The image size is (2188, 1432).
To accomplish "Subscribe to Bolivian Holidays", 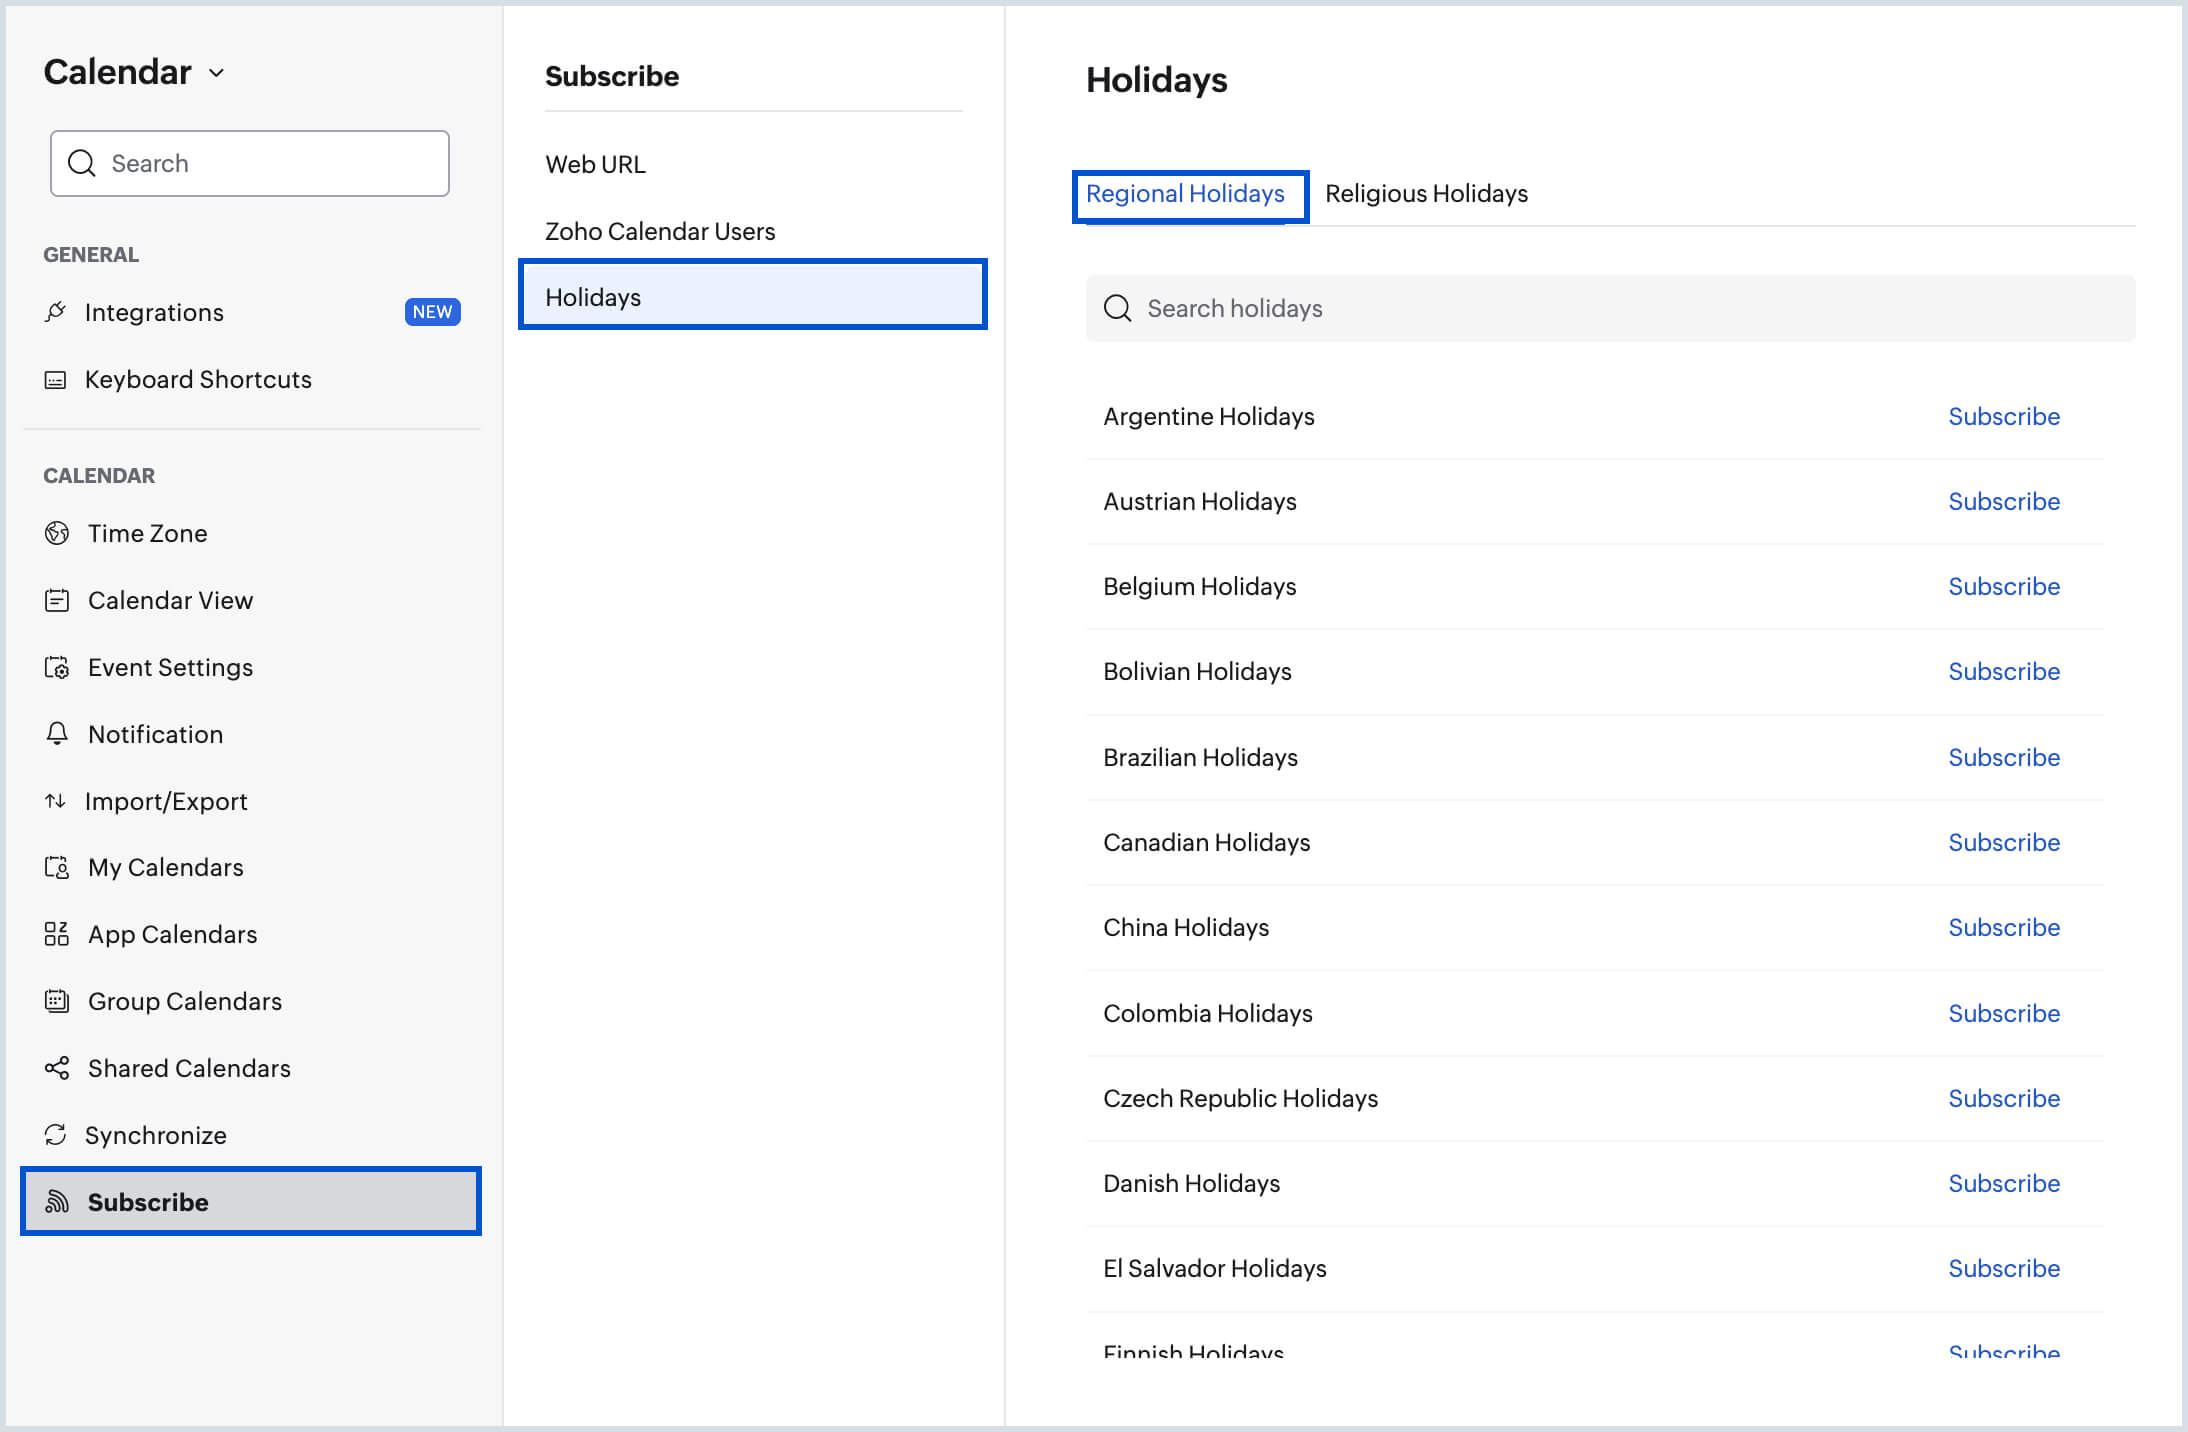I will tap(2004, 671).
